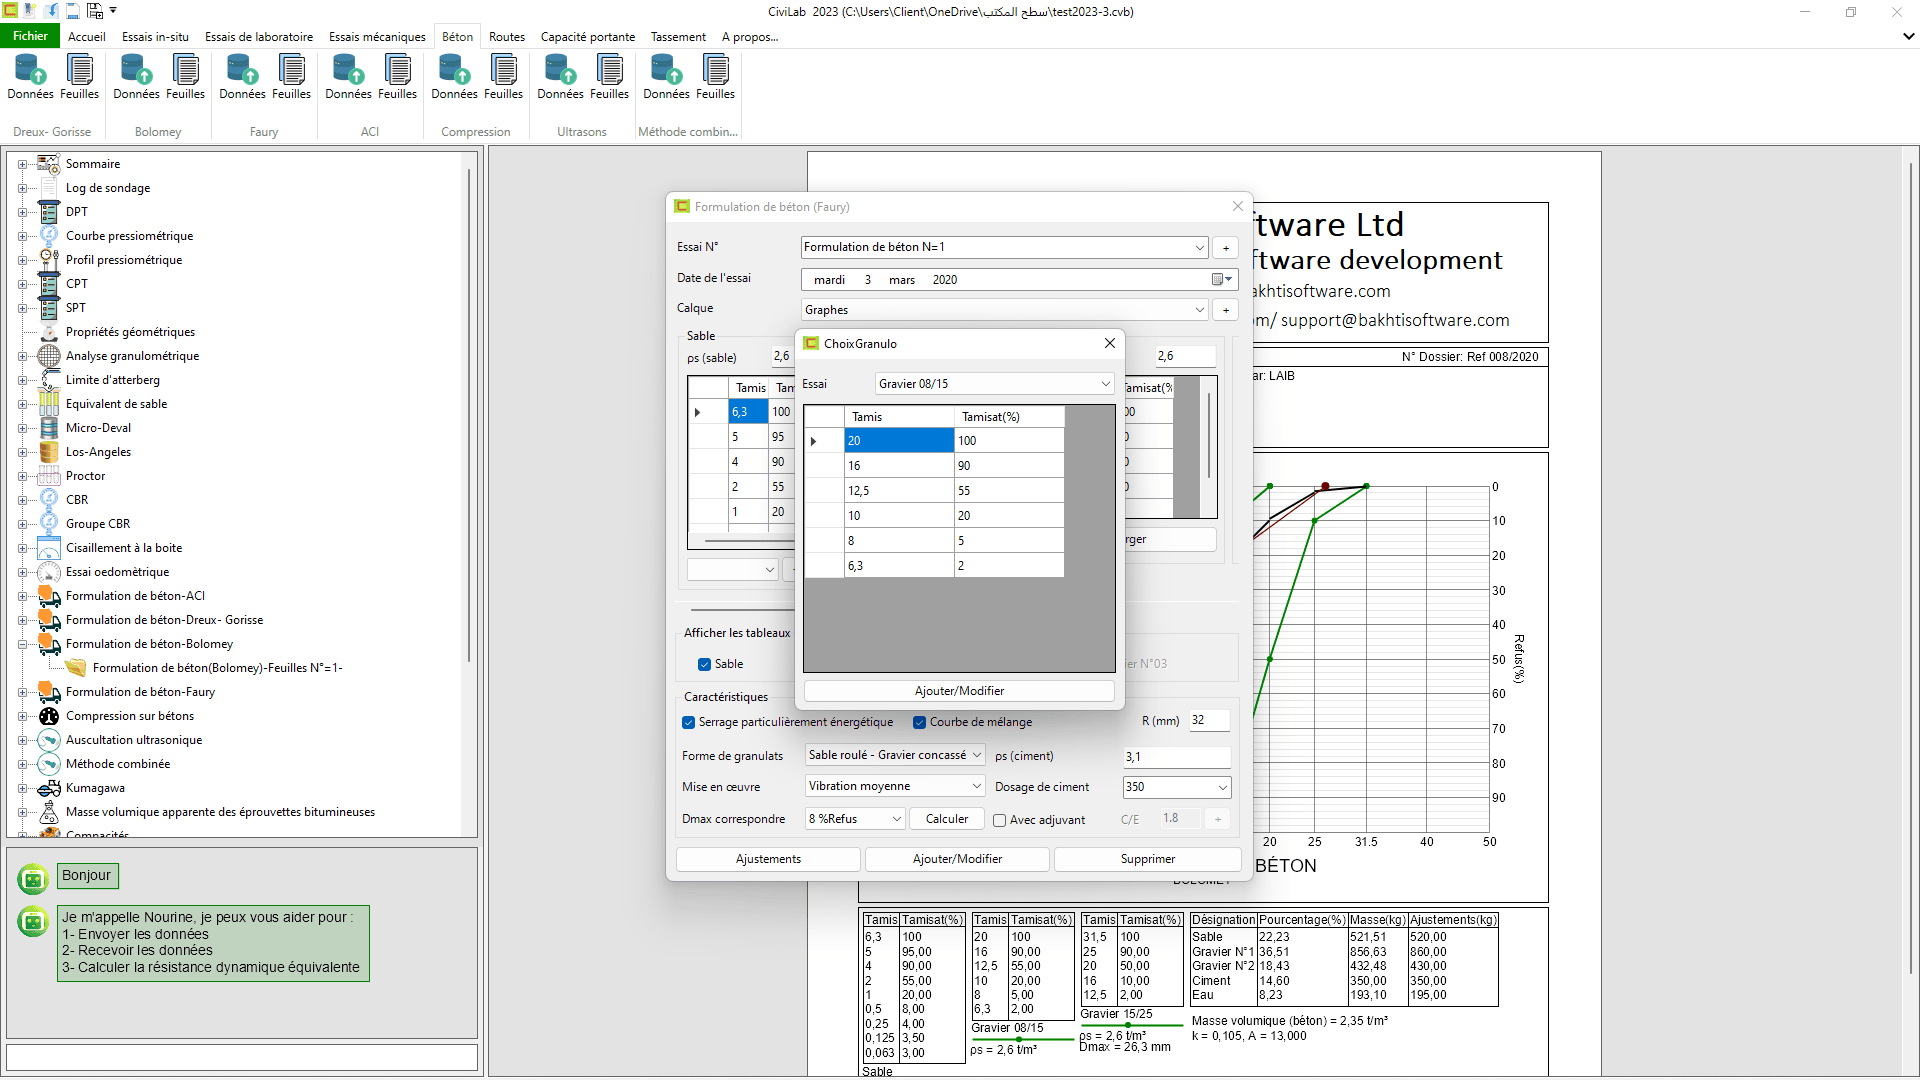1920x1080 pixels.
Task: Select the Micro-Deval tree icon
Action: (49, 428)
